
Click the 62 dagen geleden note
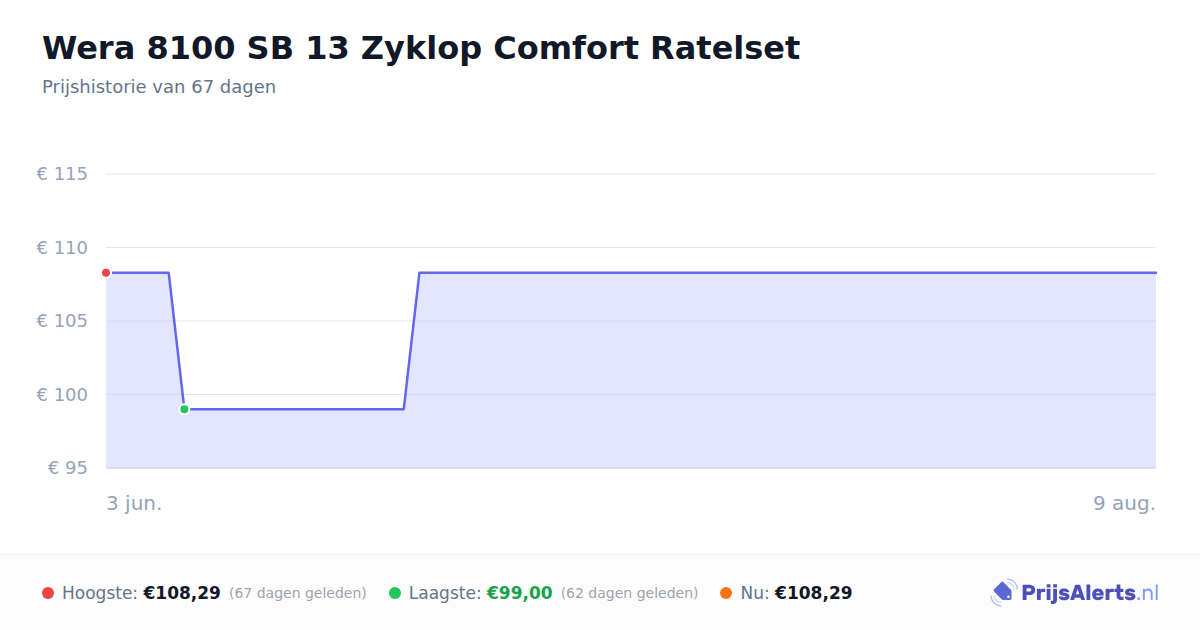pos(630,593)
